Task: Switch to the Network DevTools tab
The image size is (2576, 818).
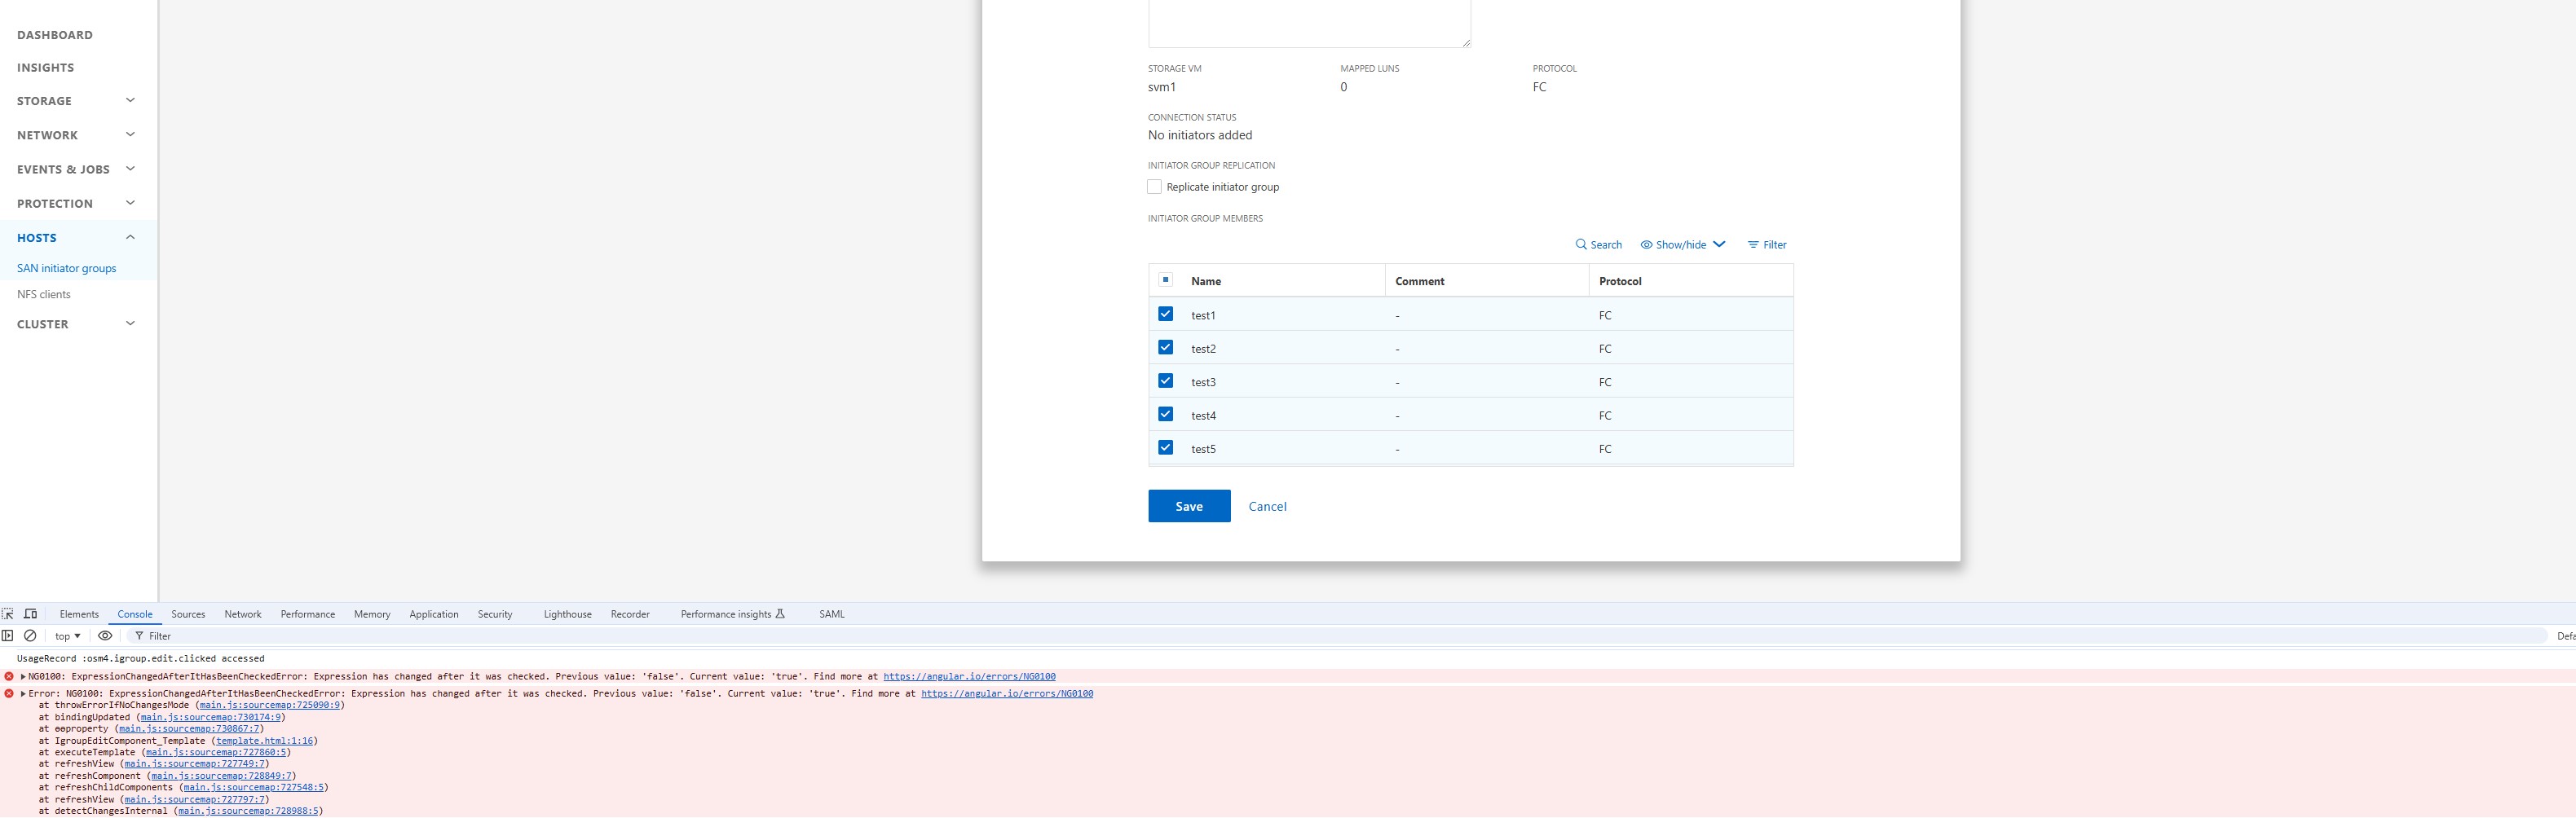Action: [x=242, y=614]
